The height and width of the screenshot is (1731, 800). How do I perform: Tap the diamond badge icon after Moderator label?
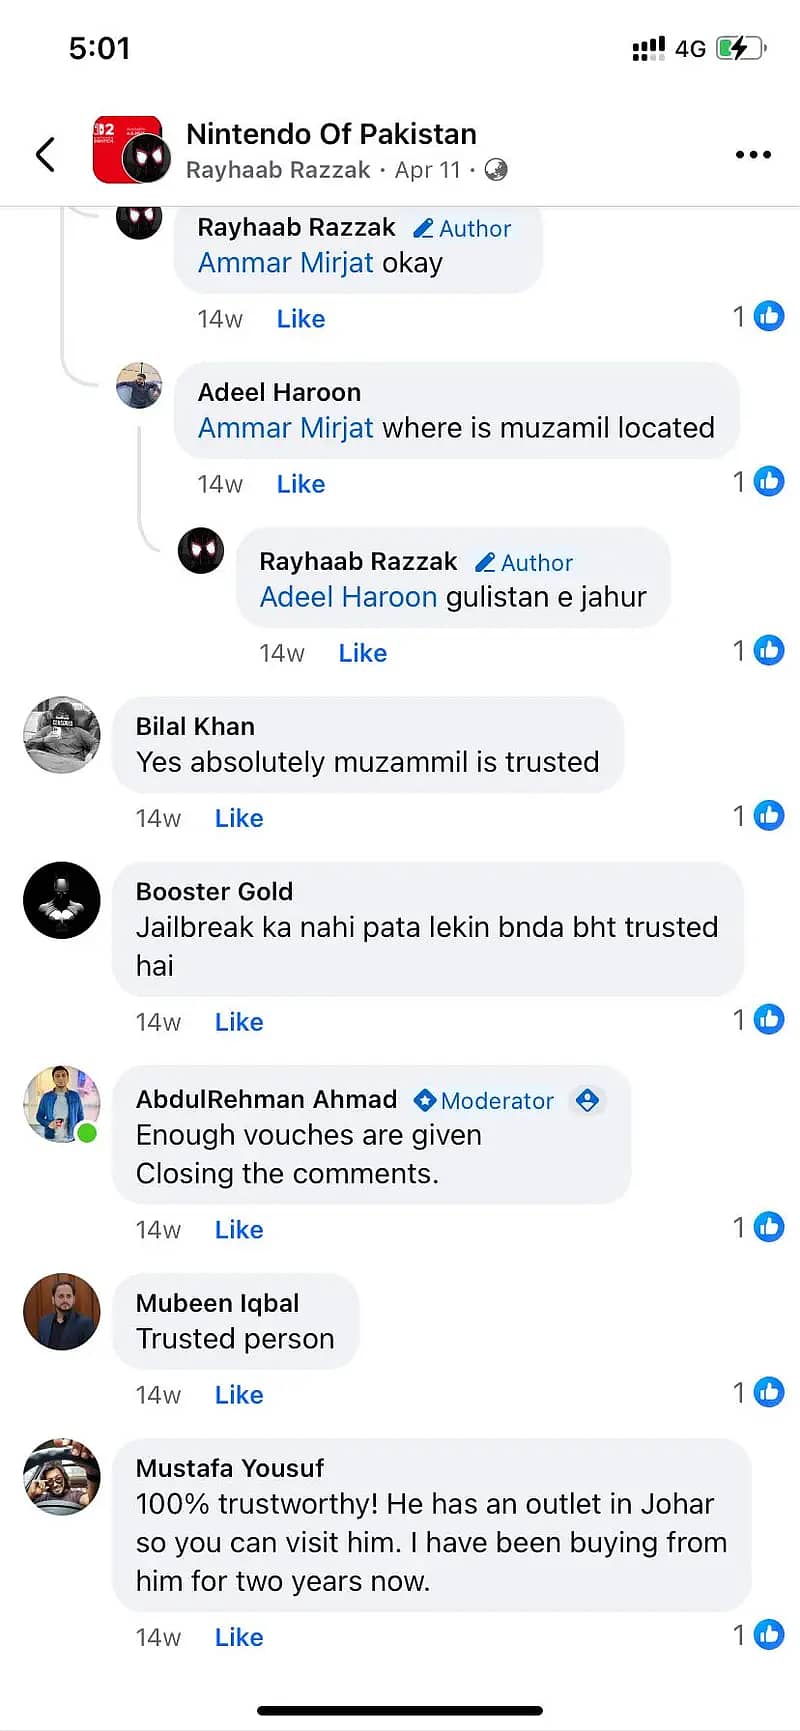coord(588,1101)
